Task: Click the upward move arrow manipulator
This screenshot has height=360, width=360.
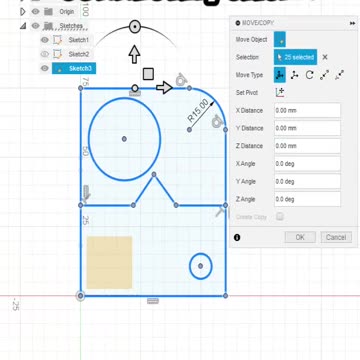Action: coord(134,55)
